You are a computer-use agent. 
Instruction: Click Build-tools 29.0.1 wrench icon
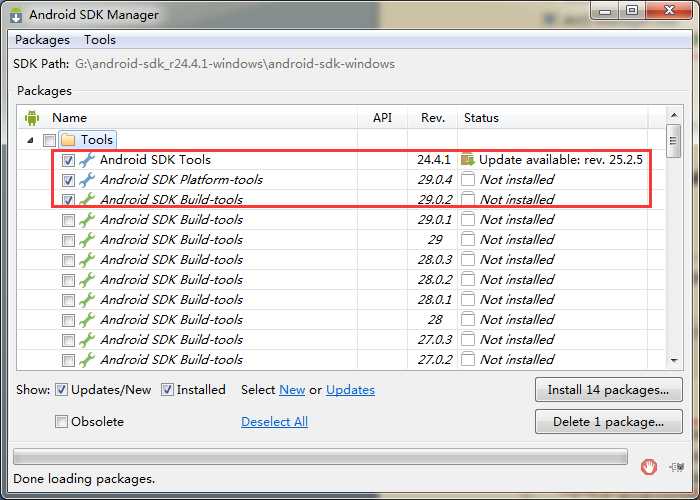[x=87, y=220]
